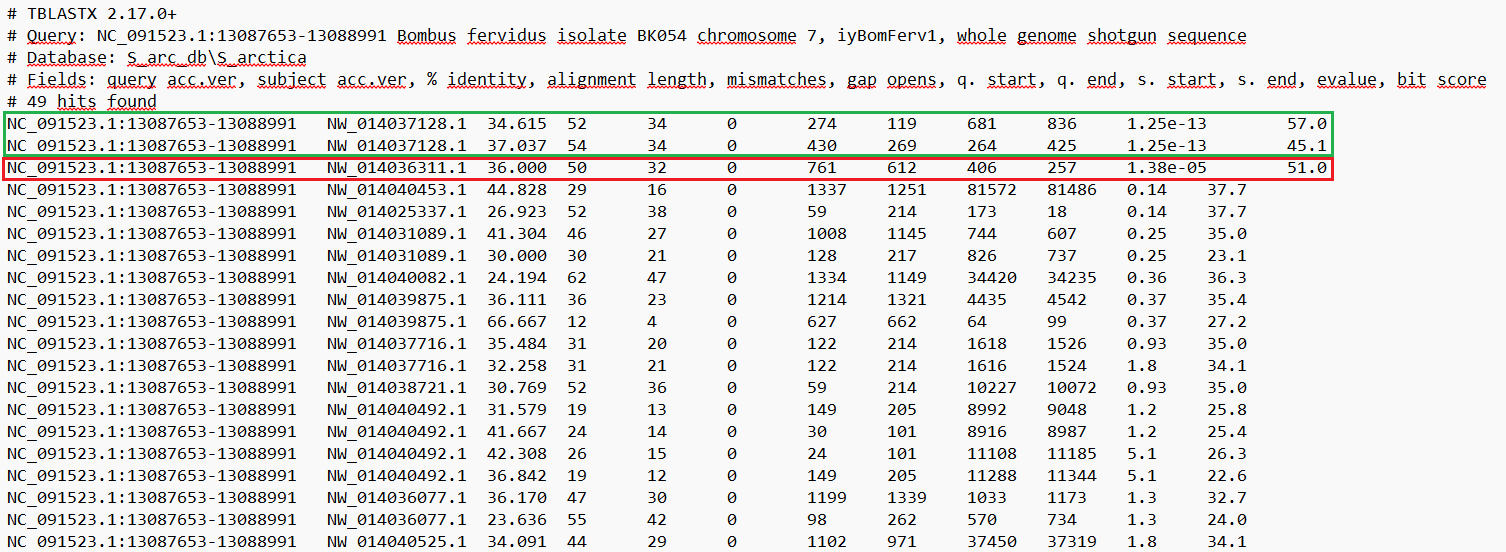
Task: Click the identity value 34.615
Action: (x=517, y=123)
